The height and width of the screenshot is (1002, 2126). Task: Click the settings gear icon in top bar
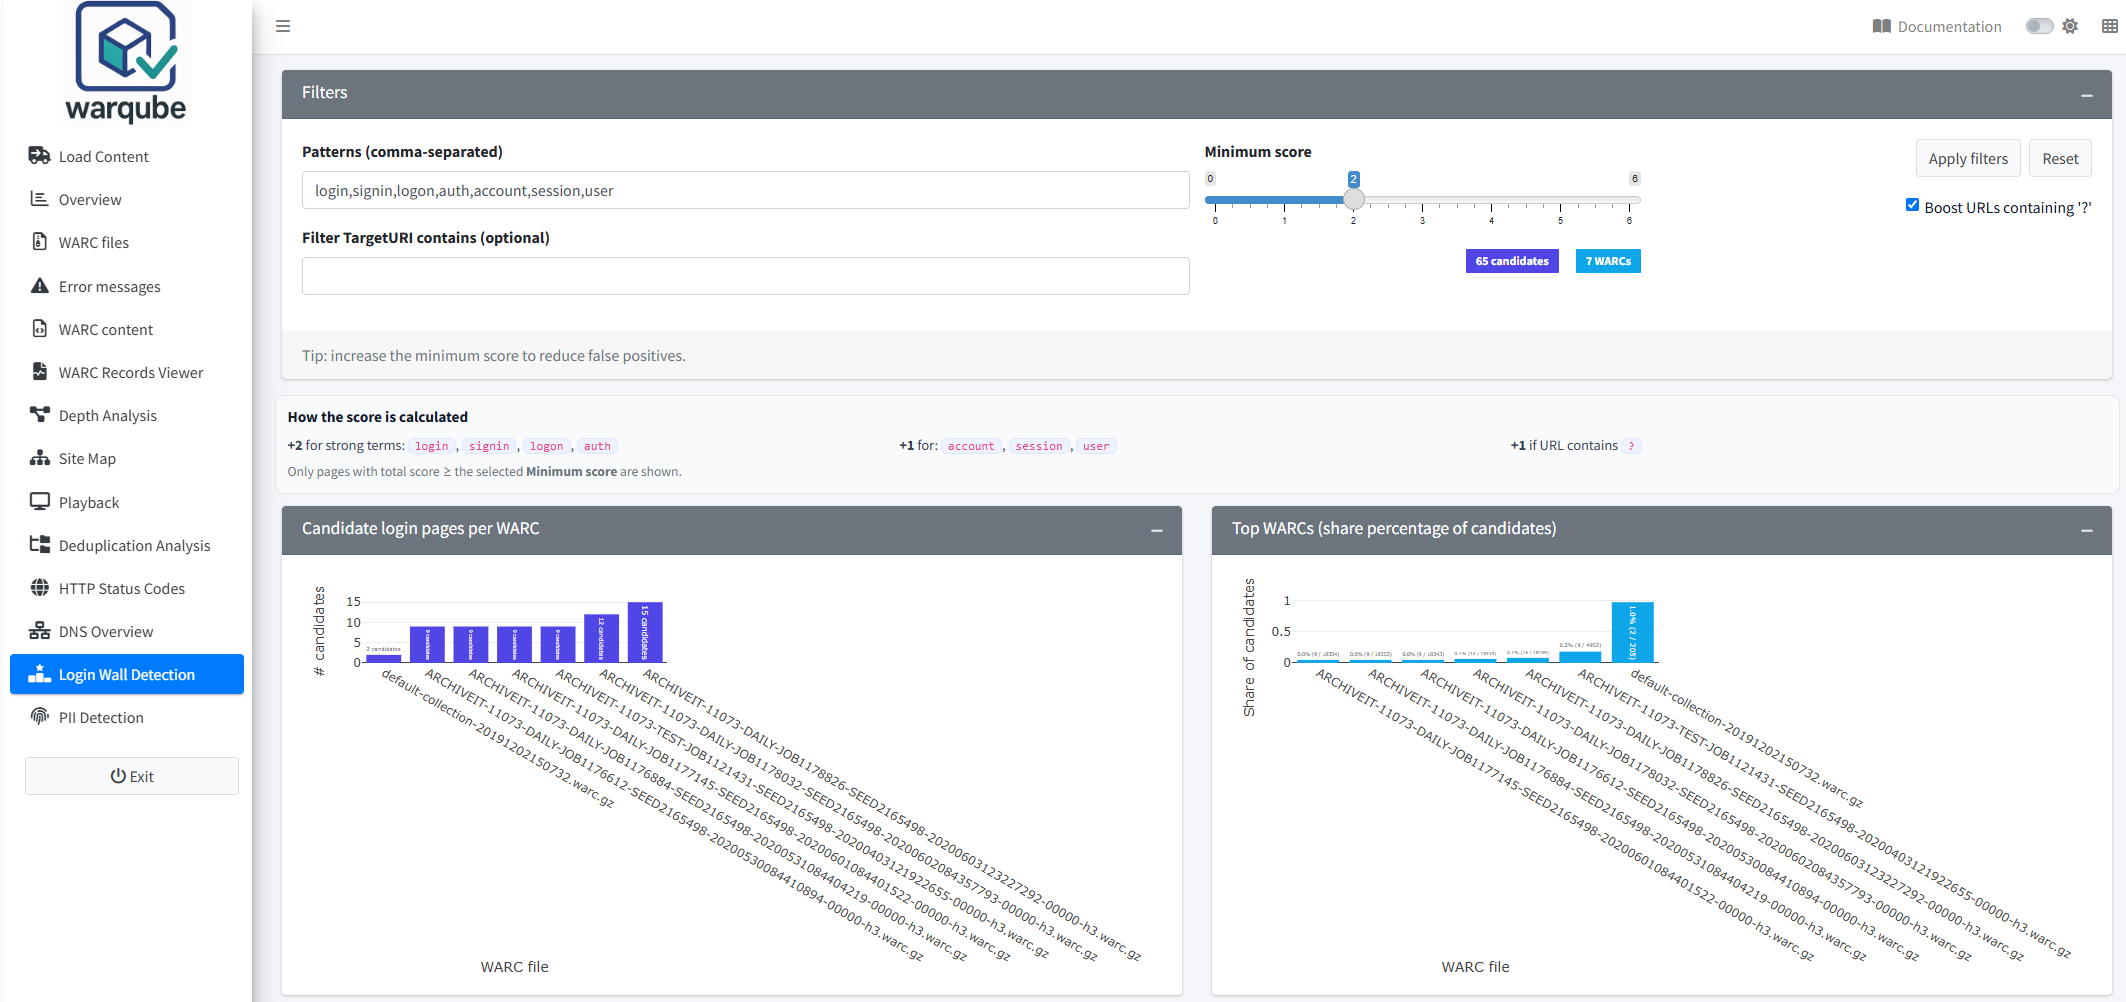pos(2070,26)
